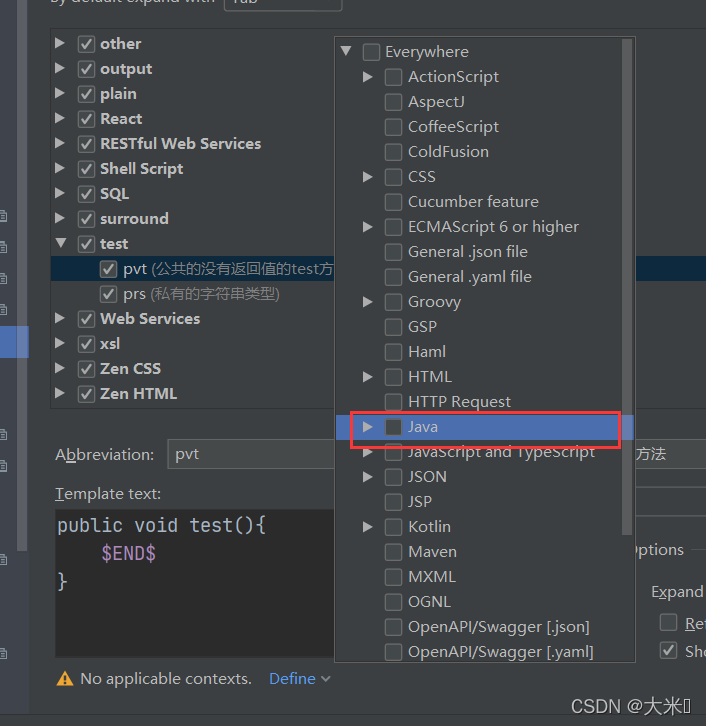
Task: Expand the HTML context node
Action: pyautogui.click(x=368, y=377)
